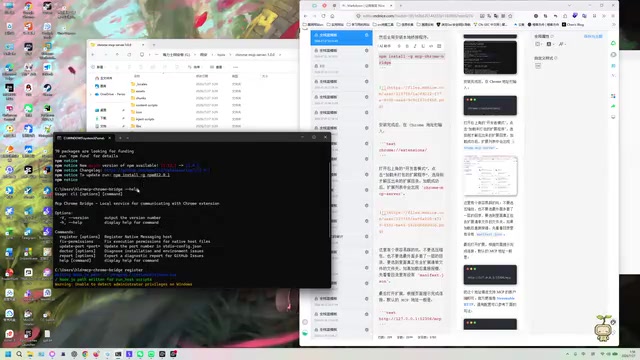Open the font style dropdown in the right panel

point(562,44)
